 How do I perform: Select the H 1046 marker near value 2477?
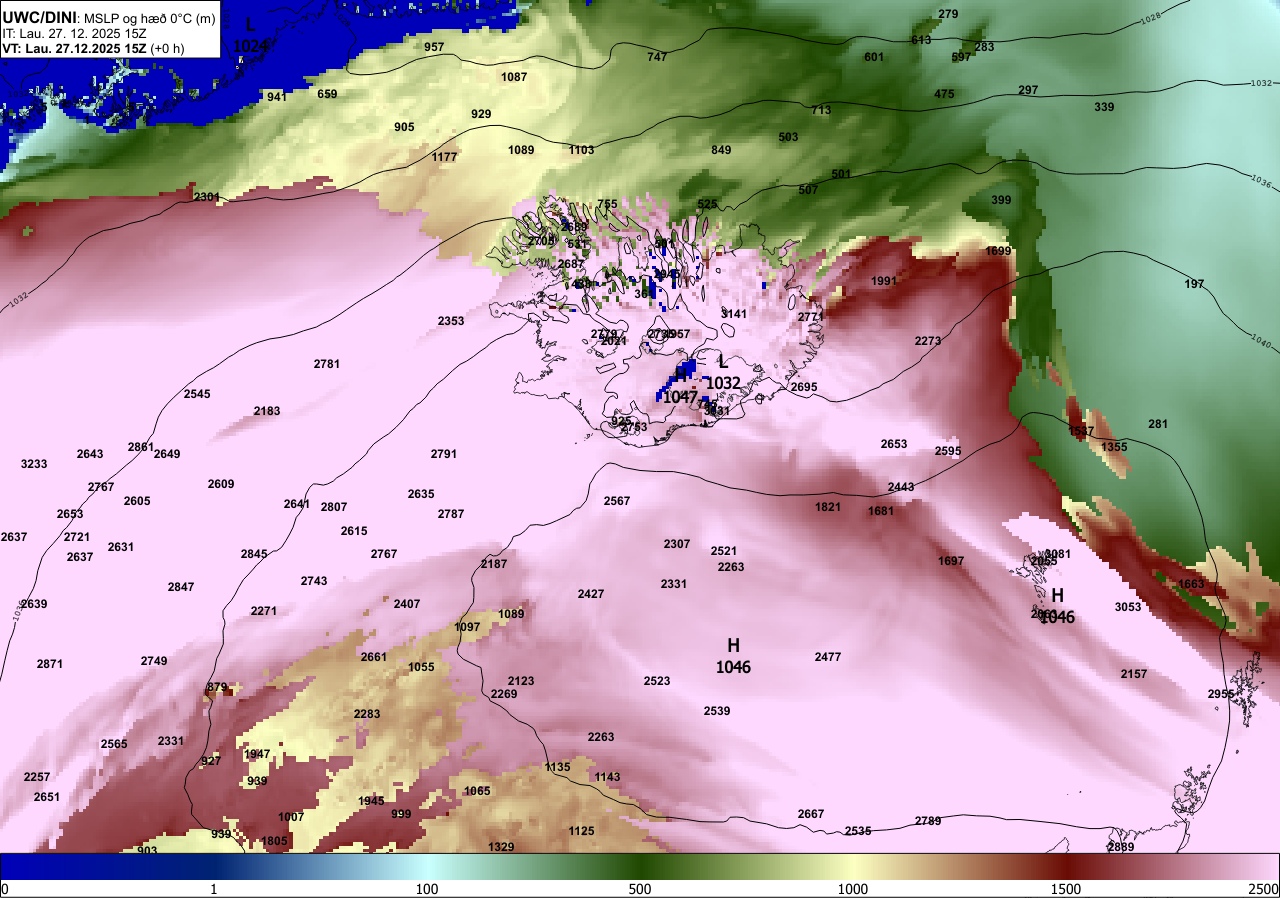tap(733, 656)
